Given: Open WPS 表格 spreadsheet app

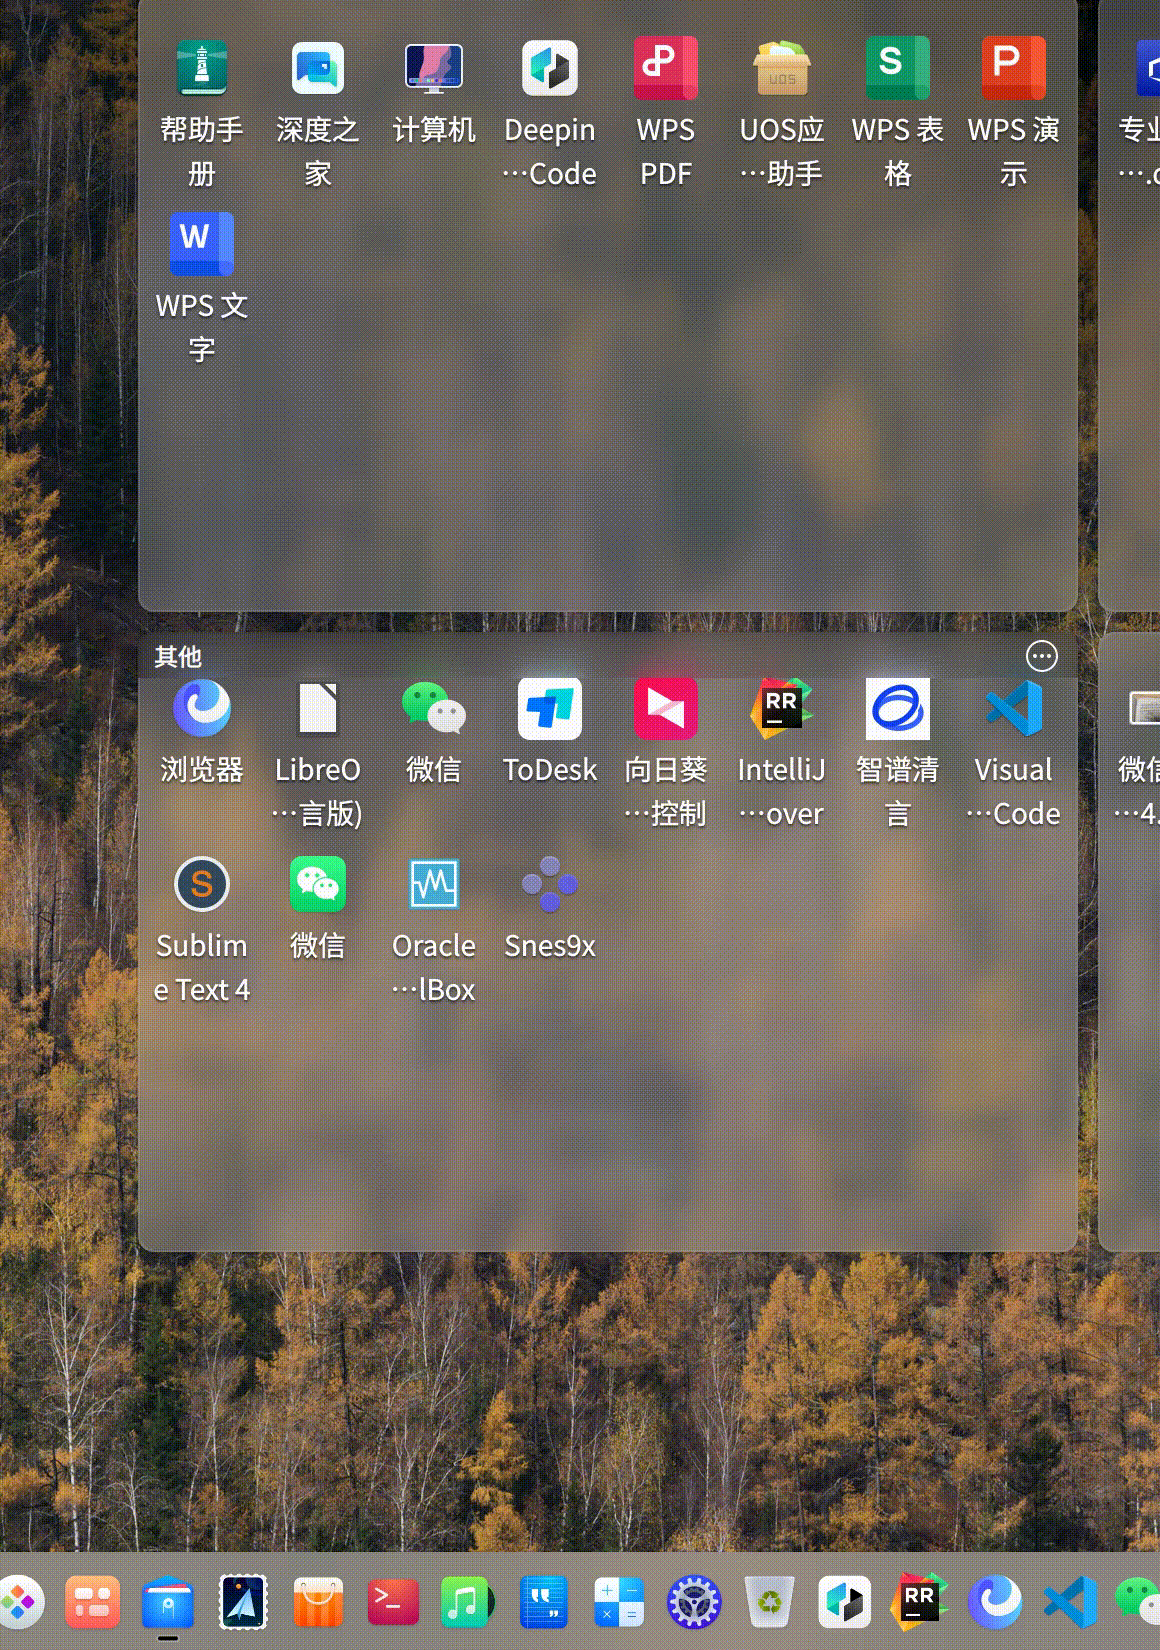Looking at the screenshot, I should point(898,68).
